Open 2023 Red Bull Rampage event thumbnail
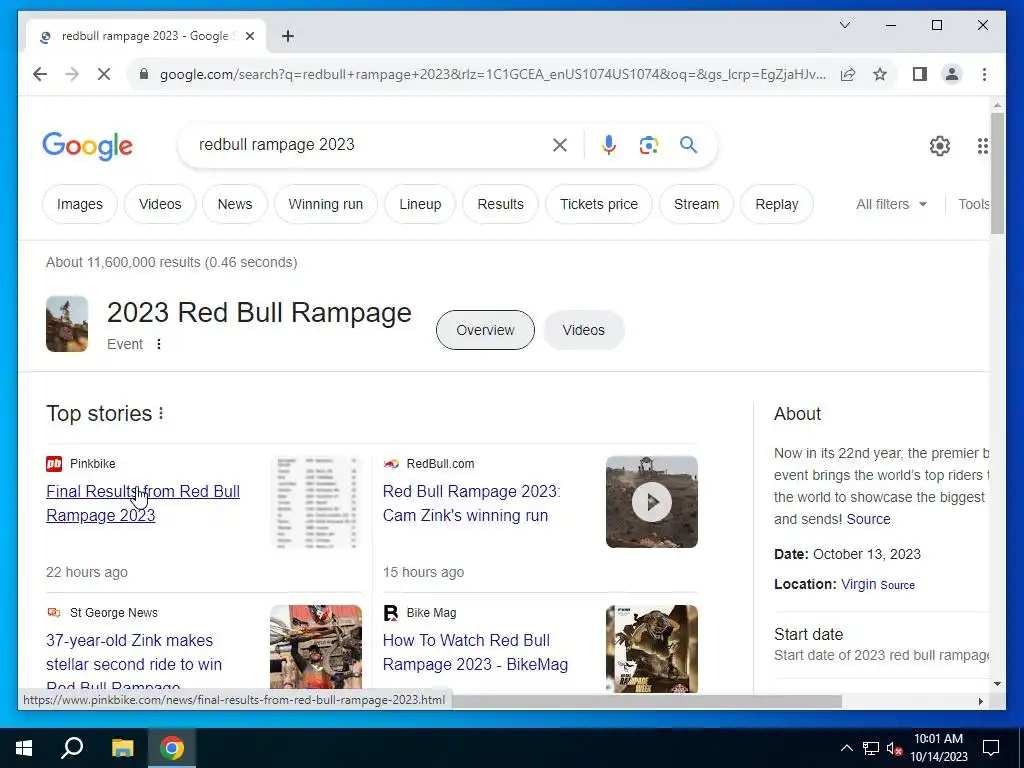Screen dimensions: 1024x768 pos(67,324)
